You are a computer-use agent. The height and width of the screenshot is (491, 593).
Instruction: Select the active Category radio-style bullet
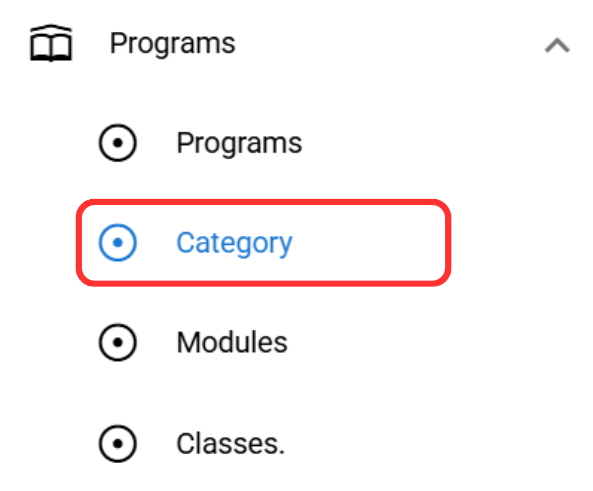click(x=118, y=242)
